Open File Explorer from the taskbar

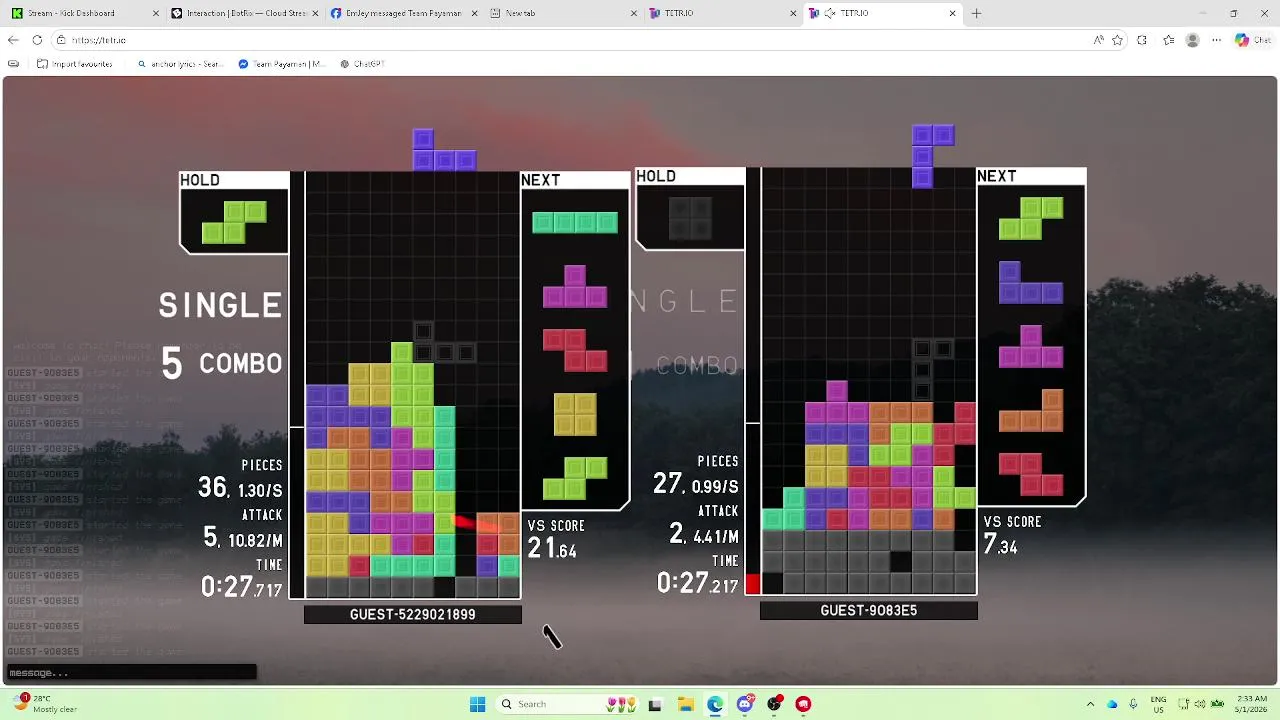(685, 704)
